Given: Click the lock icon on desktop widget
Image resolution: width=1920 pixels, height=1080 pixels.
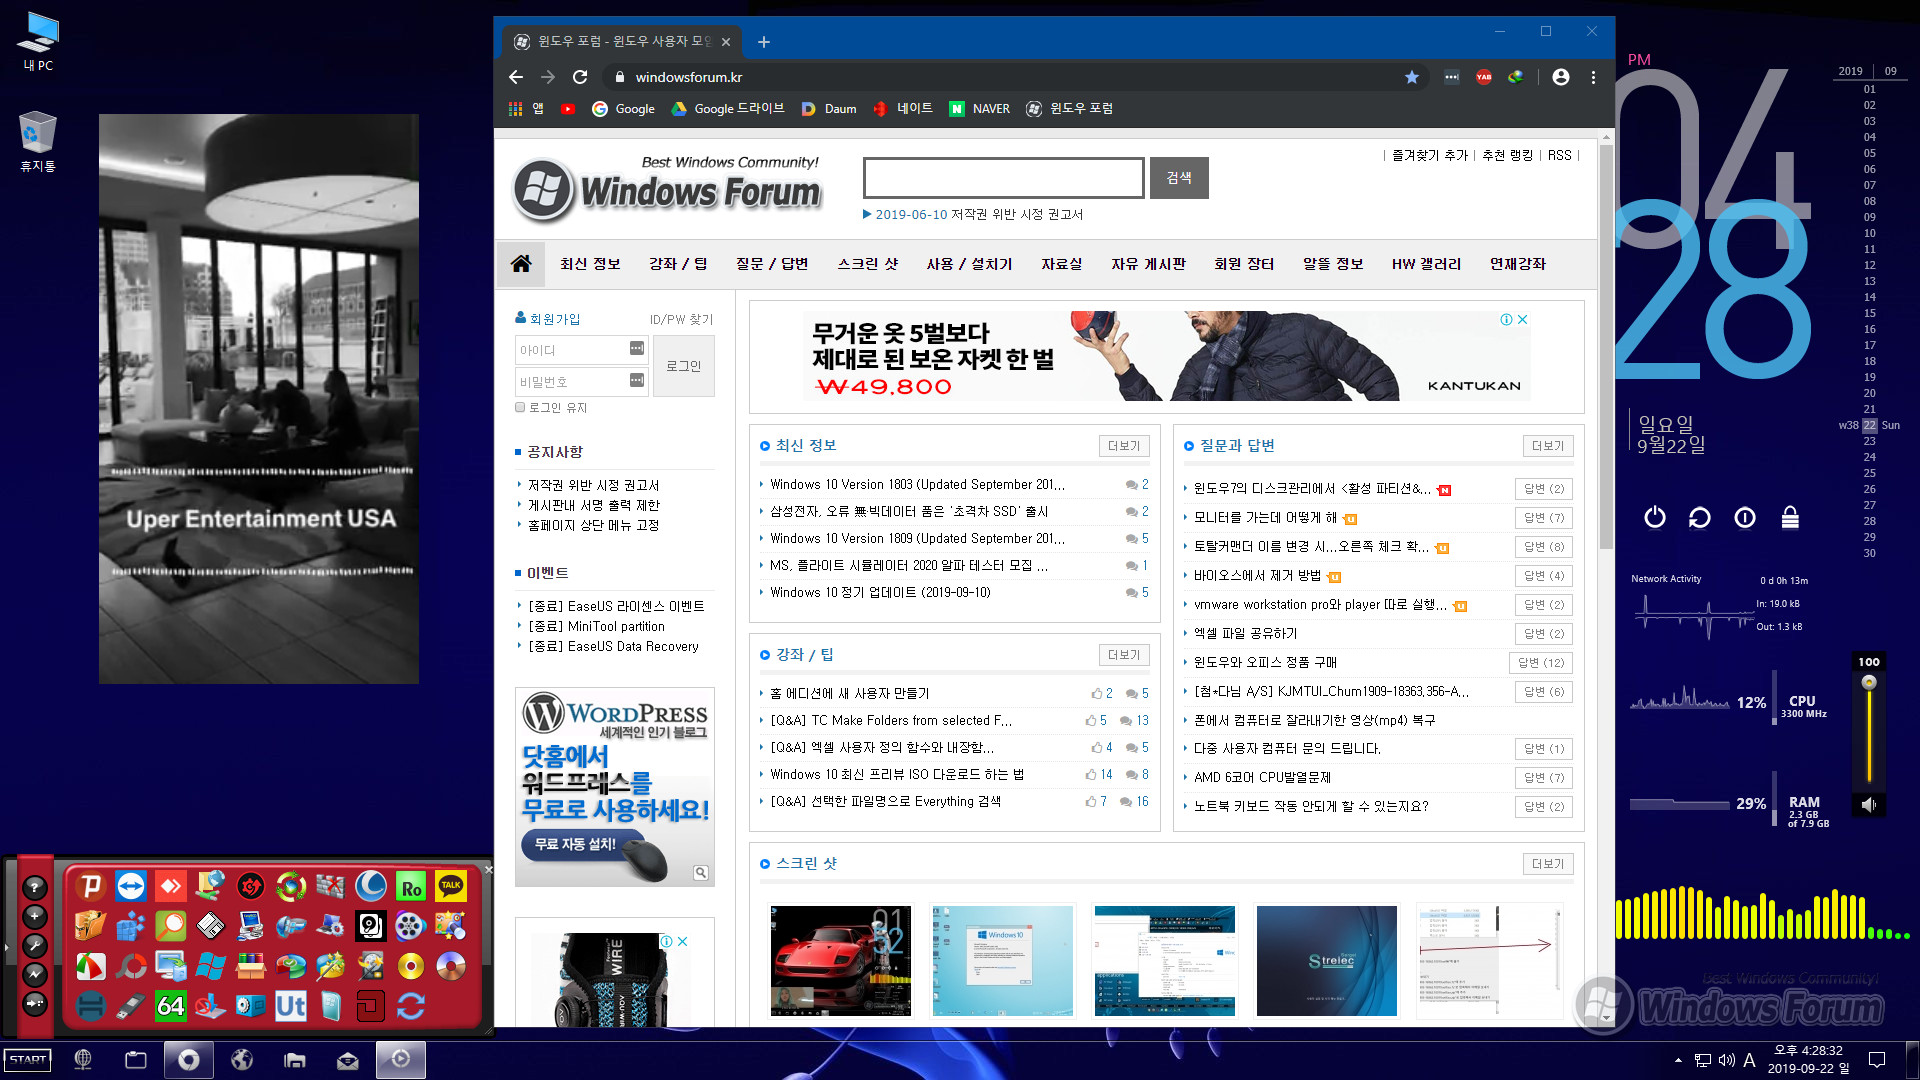Looking at the screenshot, I should (1790, 517).
